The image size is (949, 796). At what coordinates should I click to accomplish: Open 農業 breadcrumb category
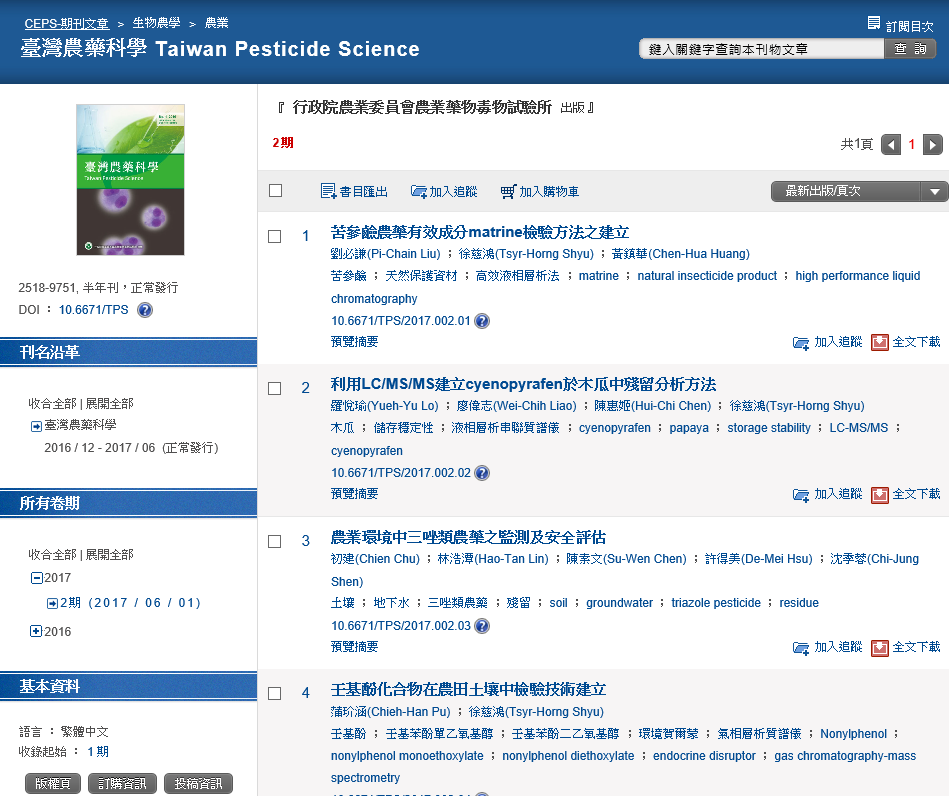point(217,23)
